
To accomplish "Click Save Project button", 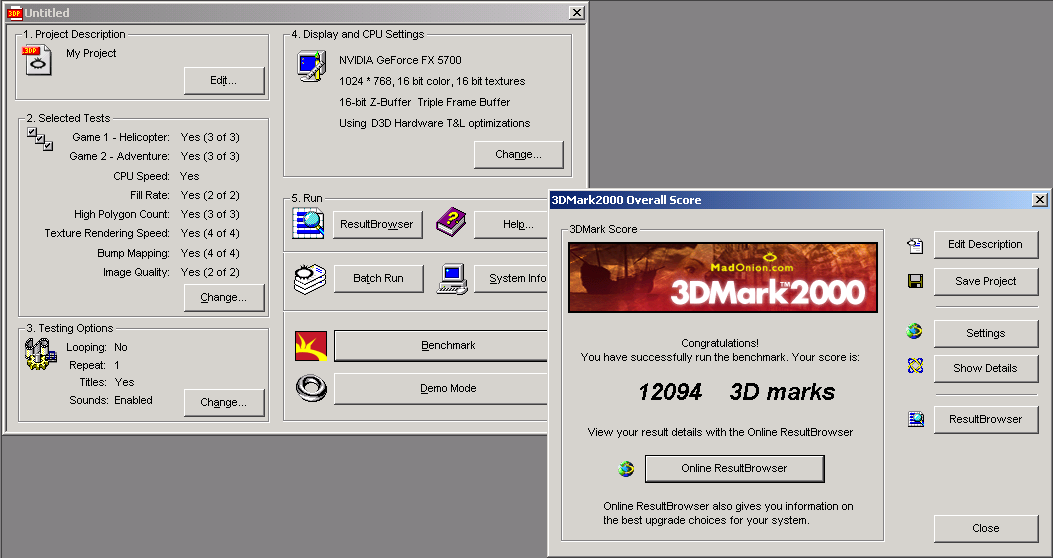I will click(986, 281).
